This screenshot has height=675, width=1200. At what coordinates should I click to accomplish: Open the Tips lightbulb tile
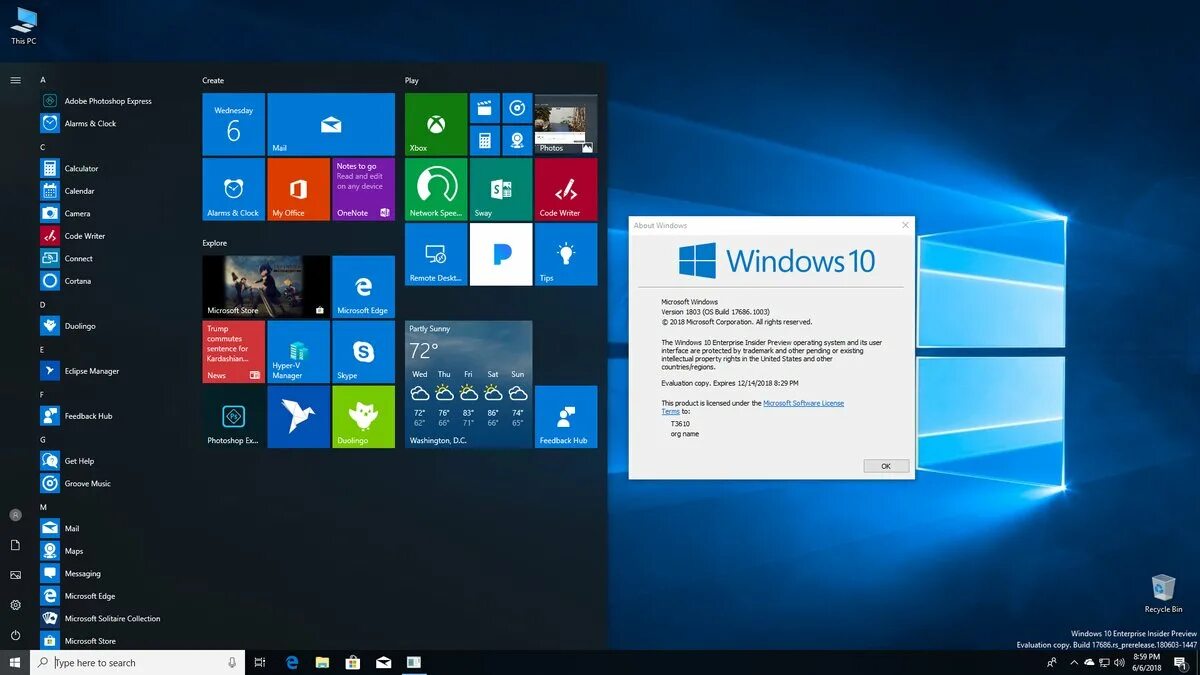[x=566, y=254]
